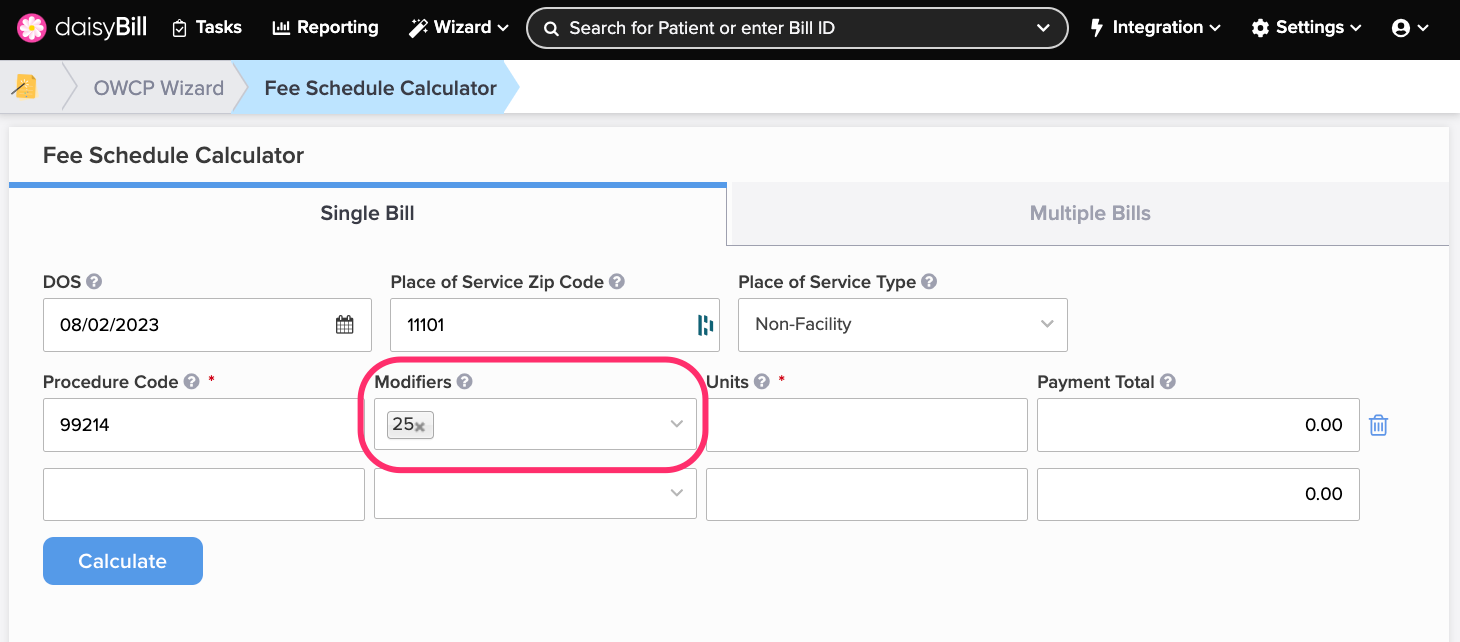
Task: Open the Integration menu
Action: click(x=1155, y=27)
